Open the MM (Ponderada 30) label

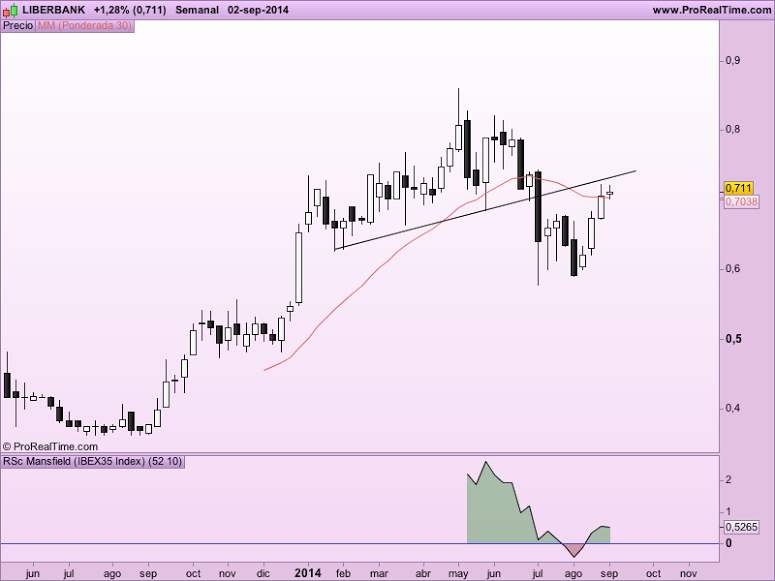[x=85, y=25]
